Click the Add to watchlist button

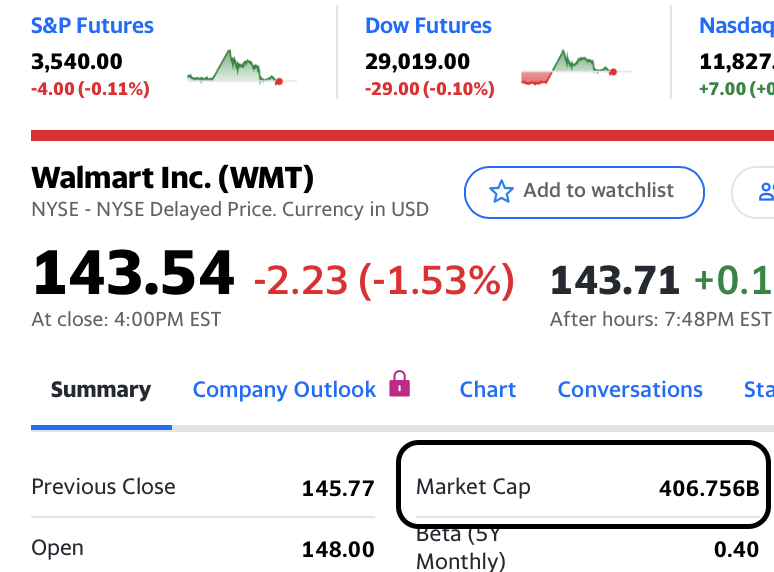coord(584,192)
